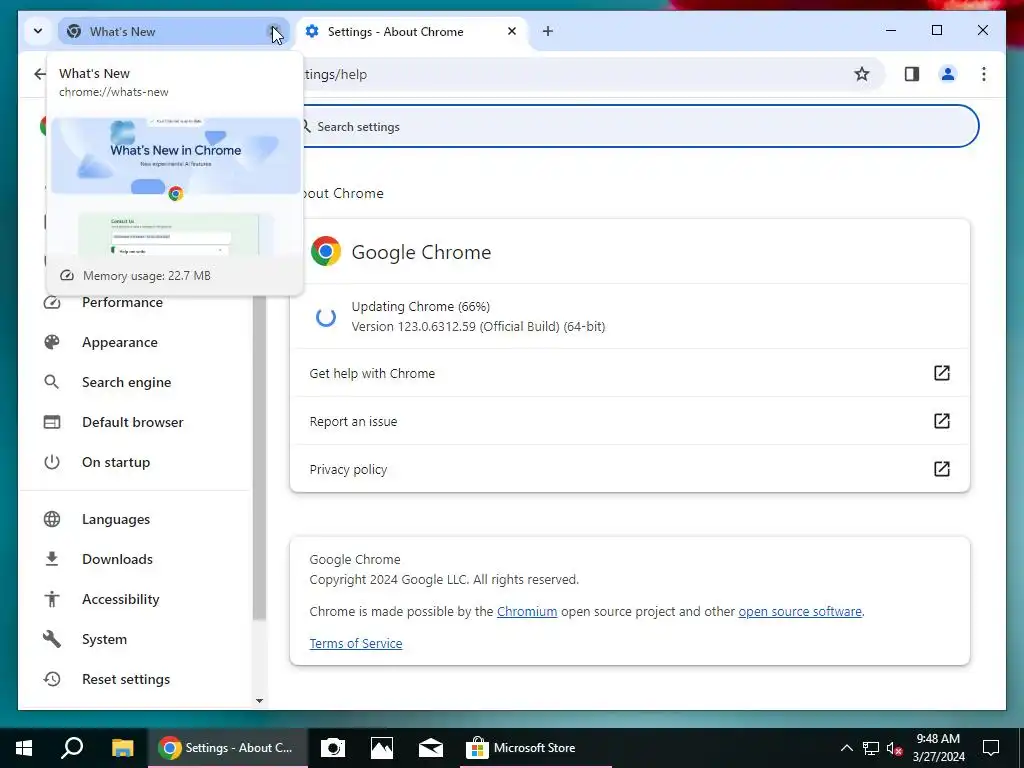
Task: Open the tab search dropdown arrow
Action: (x=38, y=31)
